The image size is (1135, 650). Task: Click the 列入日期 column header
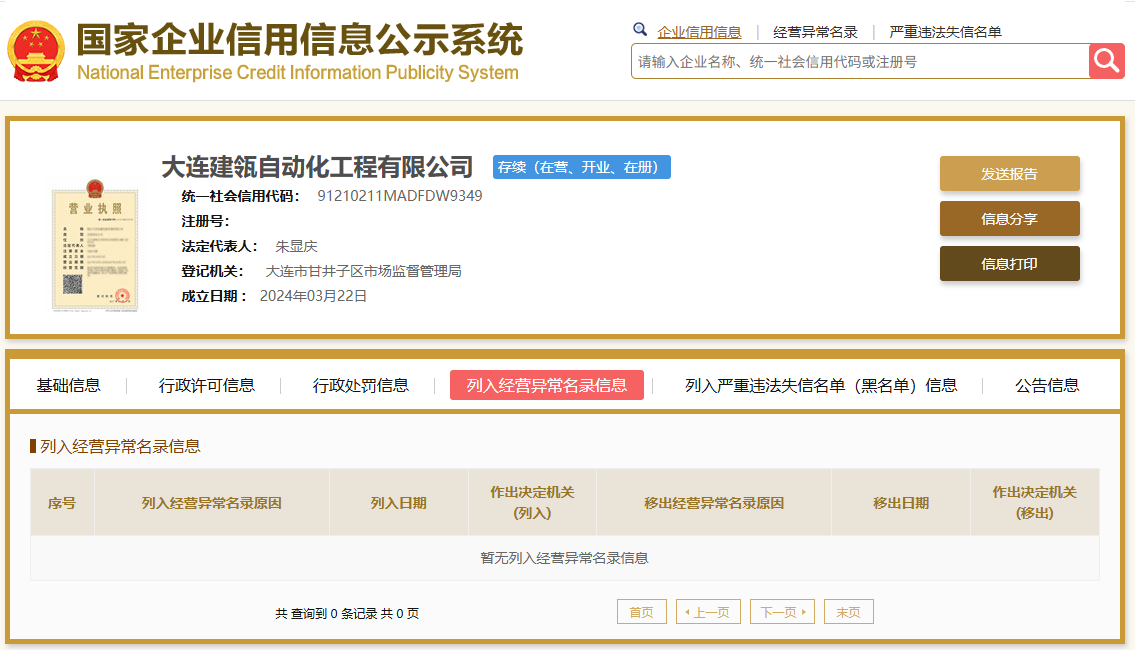[399, 502]
